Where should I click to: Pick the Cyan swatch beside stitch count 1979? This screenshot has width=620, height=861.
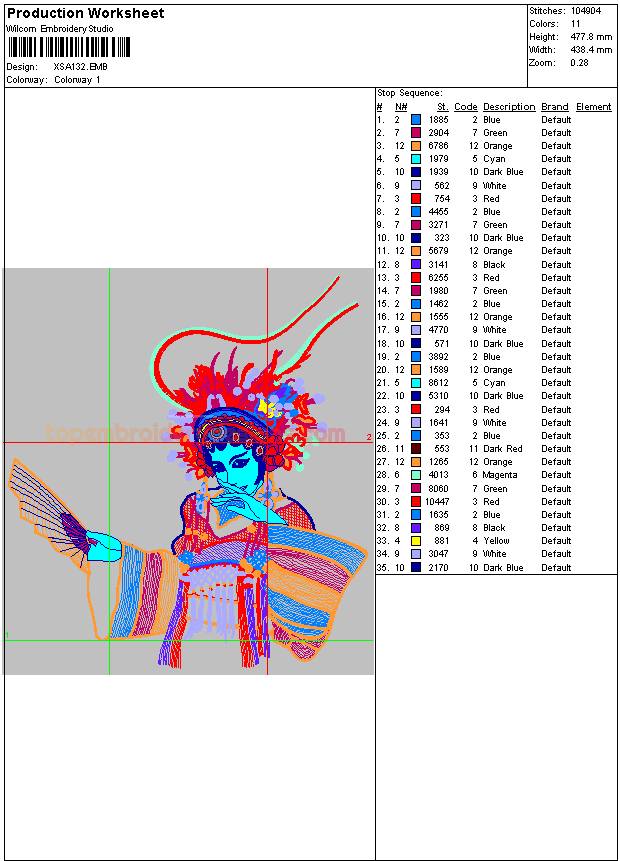click(416, 159)
